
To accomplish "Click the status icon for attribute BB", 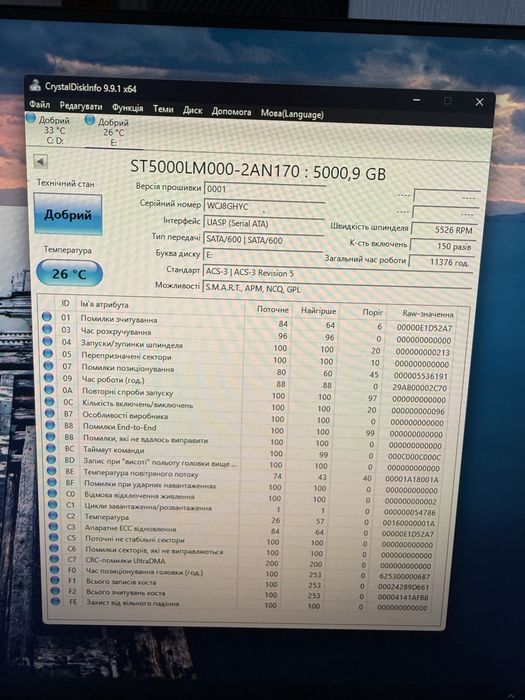I will 51,437.
